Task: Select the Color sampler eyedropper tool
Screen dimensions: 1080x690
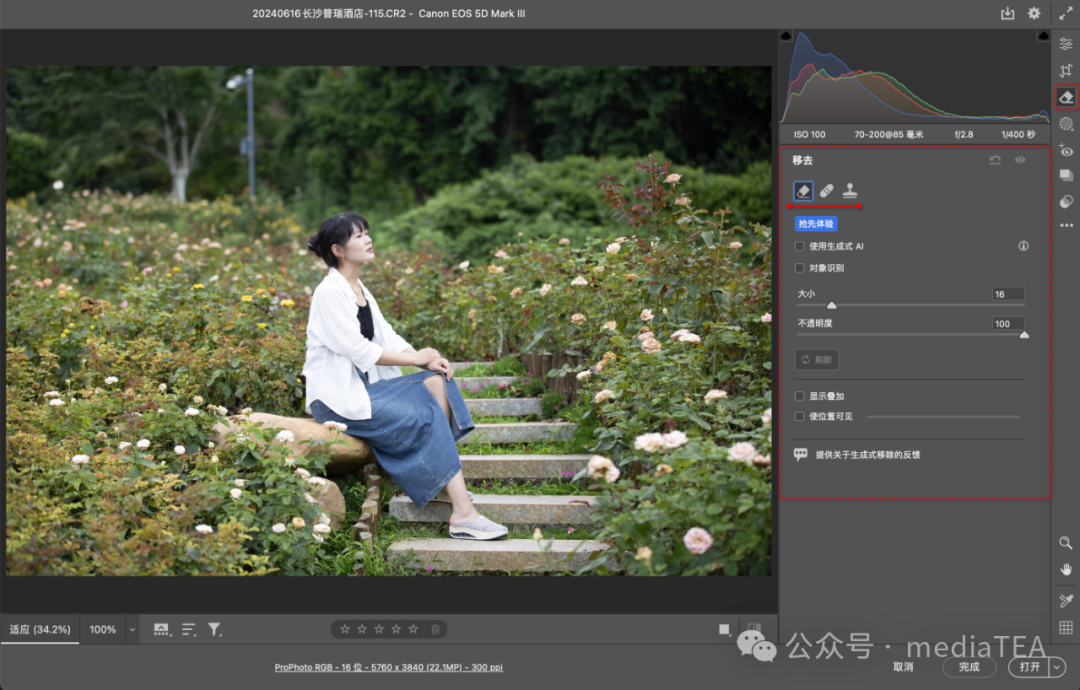Action: click(x=1066, y=600)
